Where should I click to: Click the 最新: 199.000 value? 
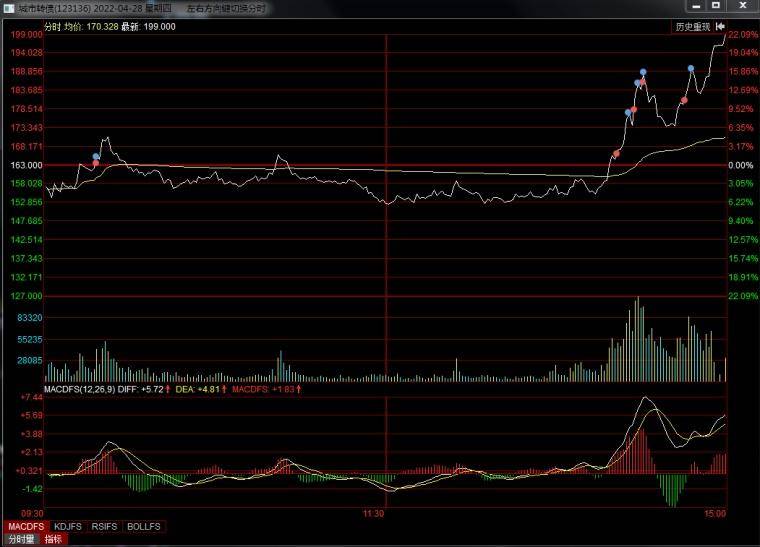(x=148, y=27)
